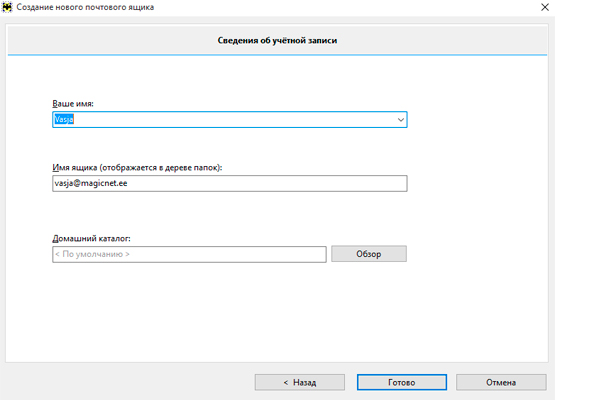Finish the wizard with "Готово"

pyautogui.click(x=402, y=382)
